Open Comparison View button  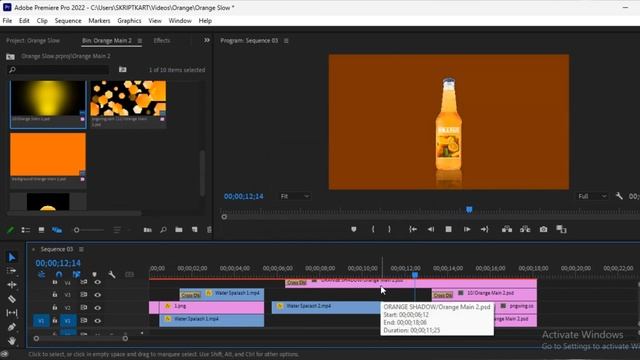[561, 229]
